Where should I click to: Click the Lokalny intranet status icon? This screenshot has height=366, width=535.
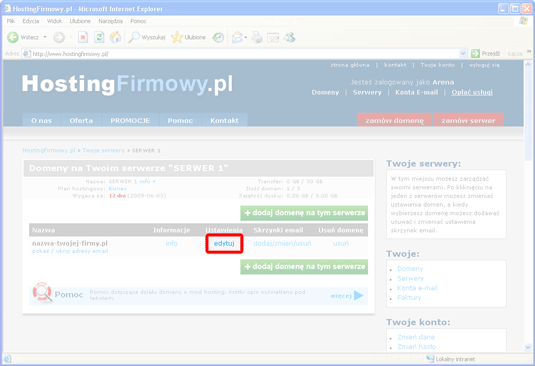click(x=430, y=358)
